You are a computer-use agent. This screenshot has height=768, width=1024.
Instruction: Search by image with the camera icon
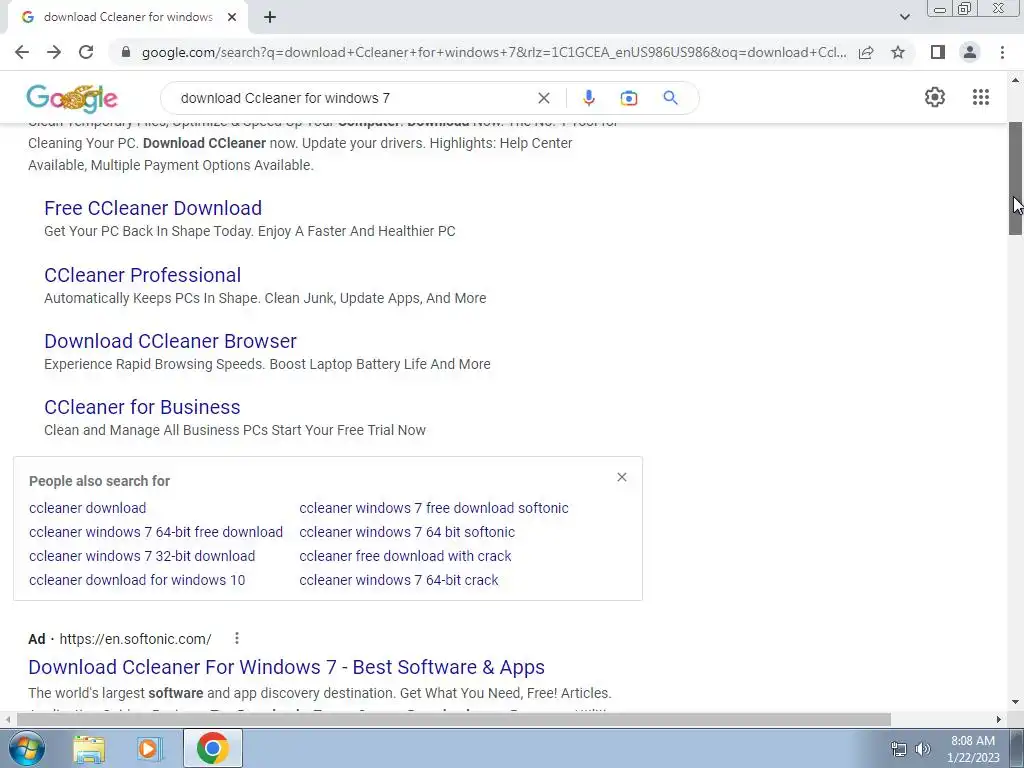pos(628,98)
